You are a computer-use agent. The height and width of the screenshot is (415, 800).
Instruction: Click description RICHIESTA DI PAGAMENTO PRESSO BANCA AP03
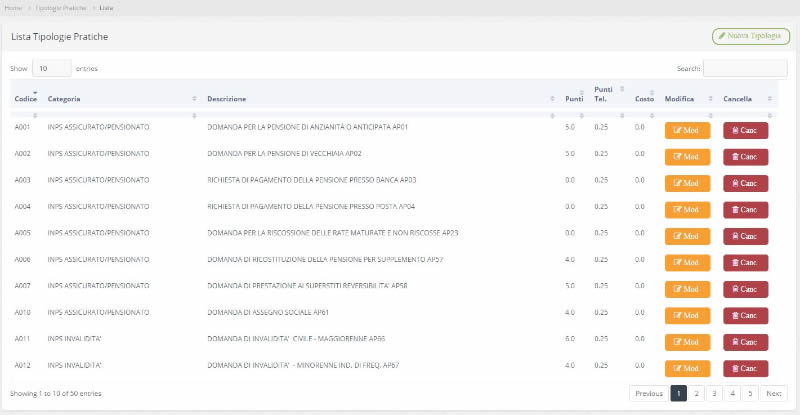(312, 180)
